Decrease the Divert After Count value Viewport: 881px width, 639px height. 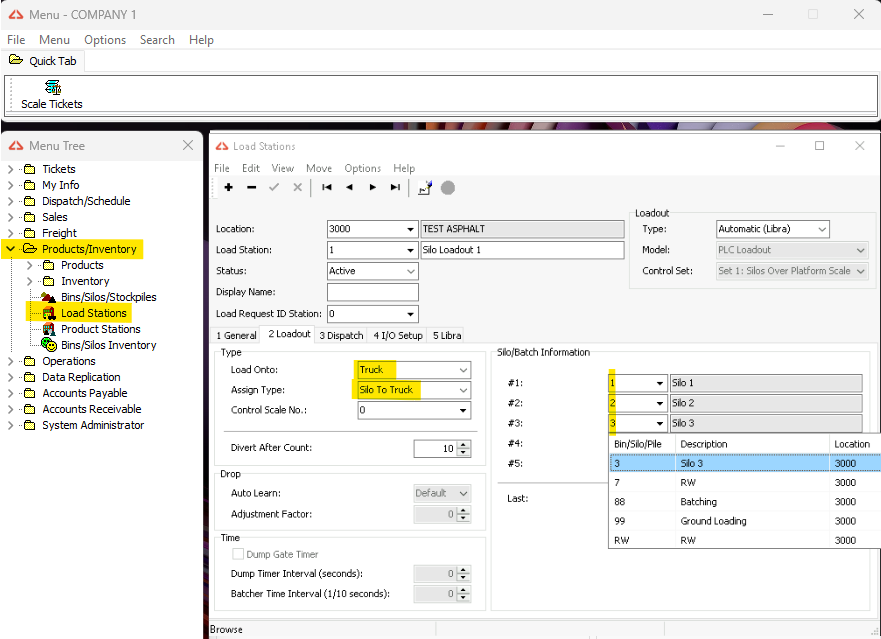[x=464, y=452]
